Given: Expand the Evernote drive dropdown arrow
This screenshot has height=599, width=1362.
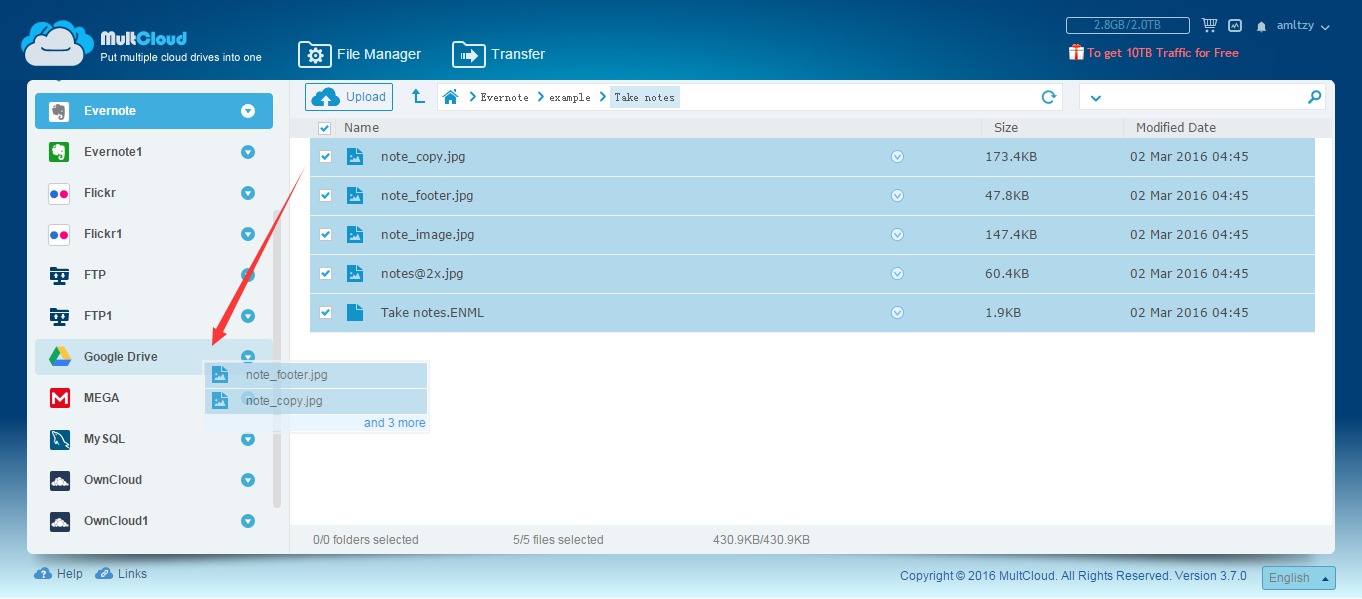Looking at the screenshot, I should [x=248, y=111].
